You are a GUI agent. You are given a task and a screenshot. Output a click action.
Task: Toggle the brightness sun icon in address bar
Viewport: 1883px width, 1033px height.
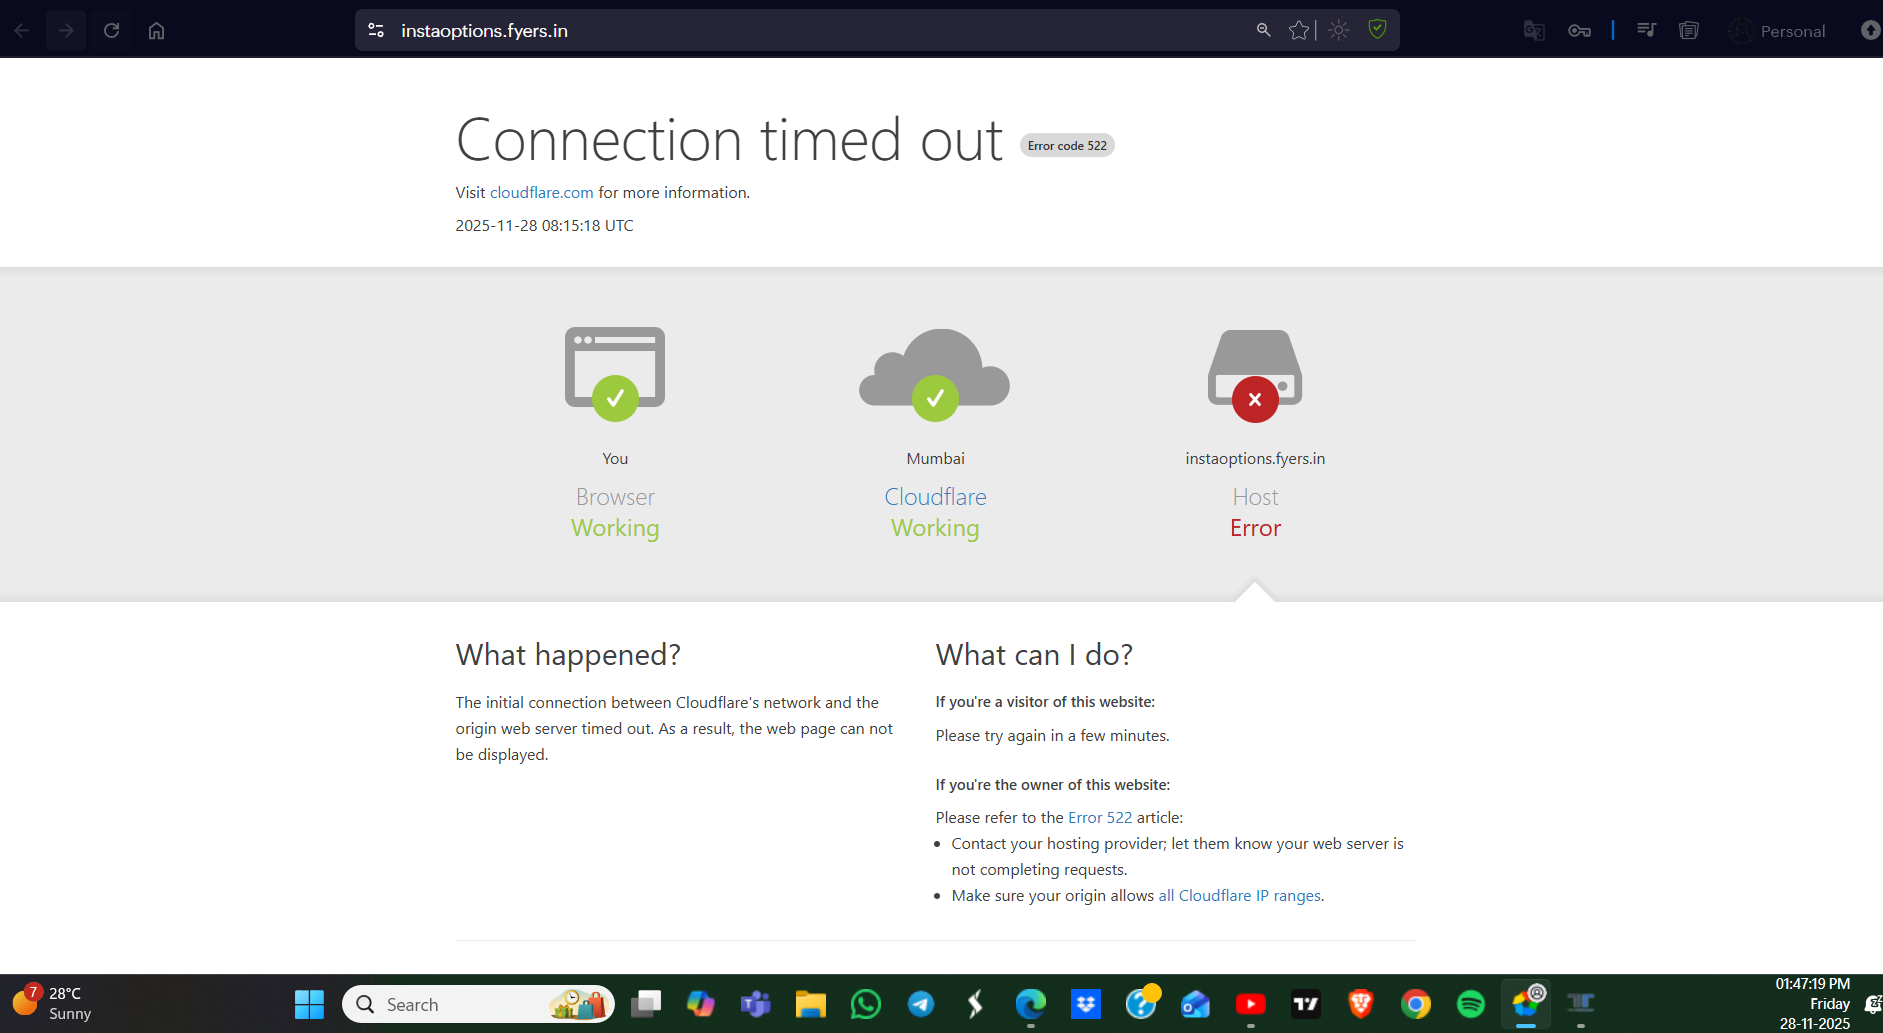point(1339,31)
